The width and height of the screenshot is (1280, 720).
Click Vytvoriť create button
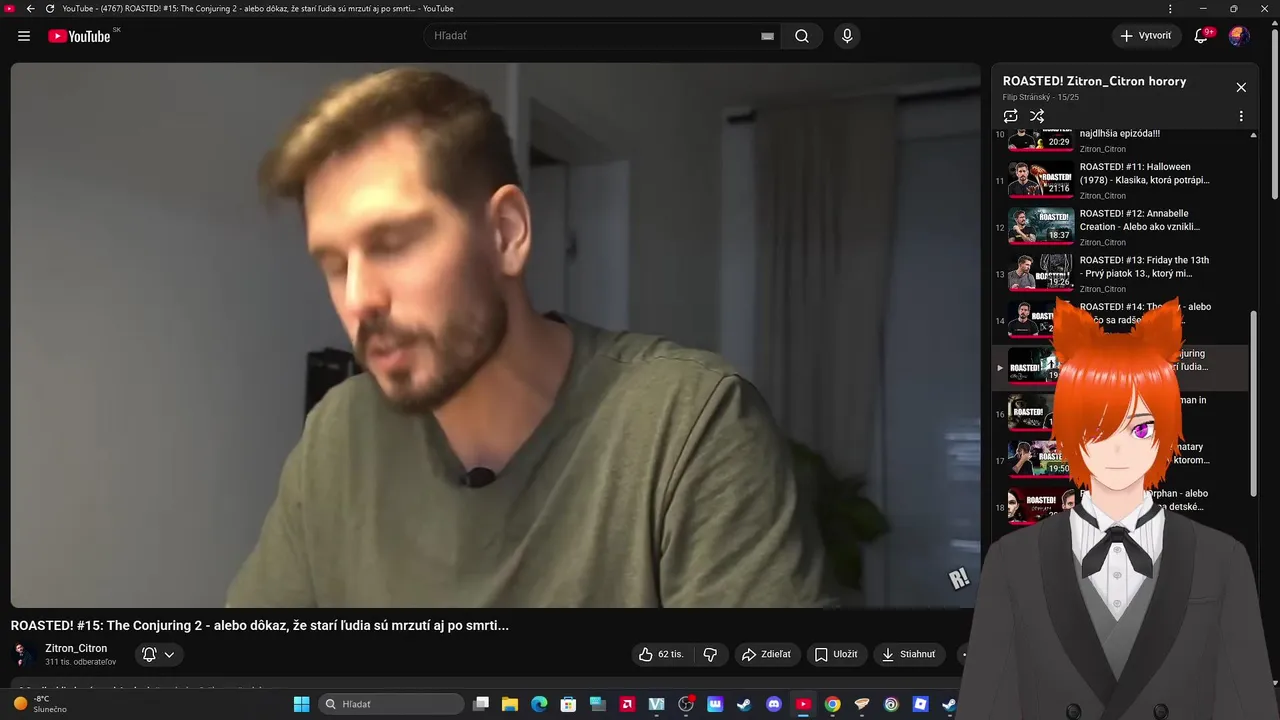(x=1146, y=36)
